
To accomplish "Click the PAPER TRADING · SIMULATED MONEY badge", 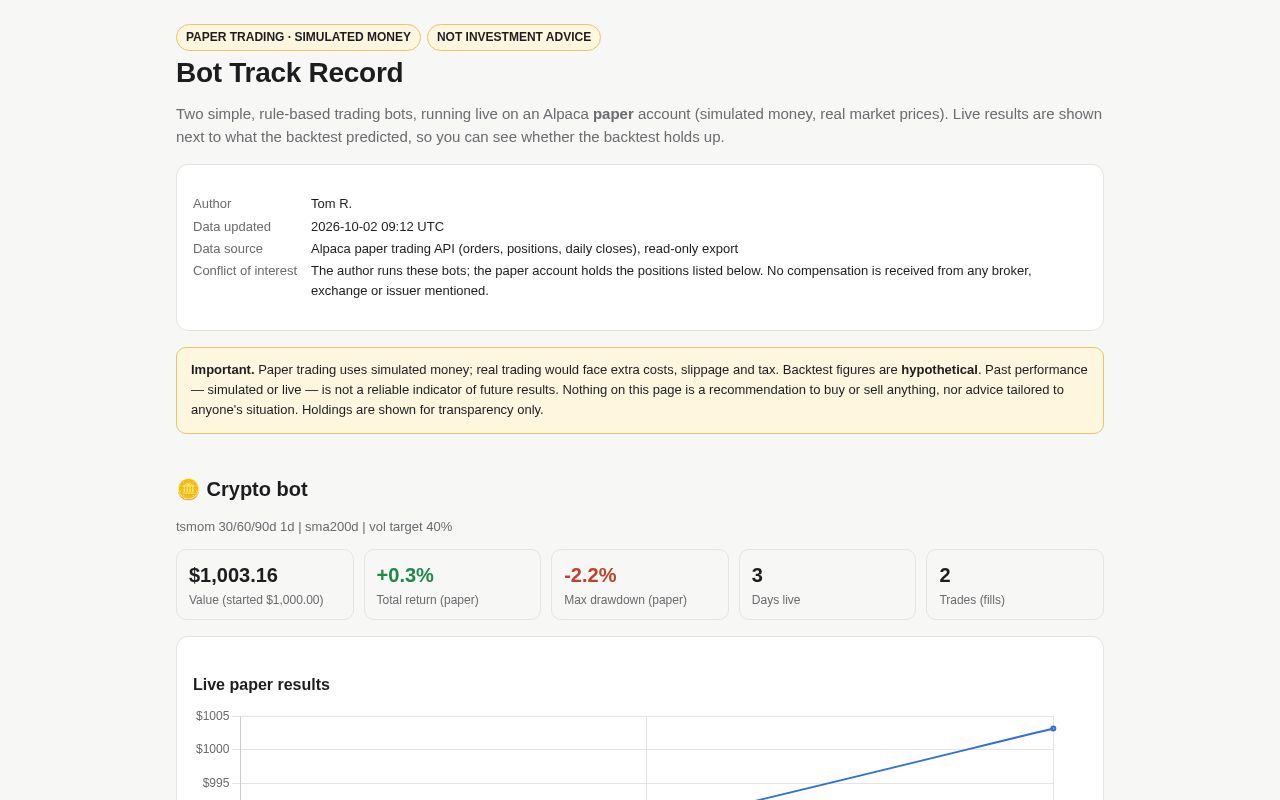I will [x=298, y=37].
